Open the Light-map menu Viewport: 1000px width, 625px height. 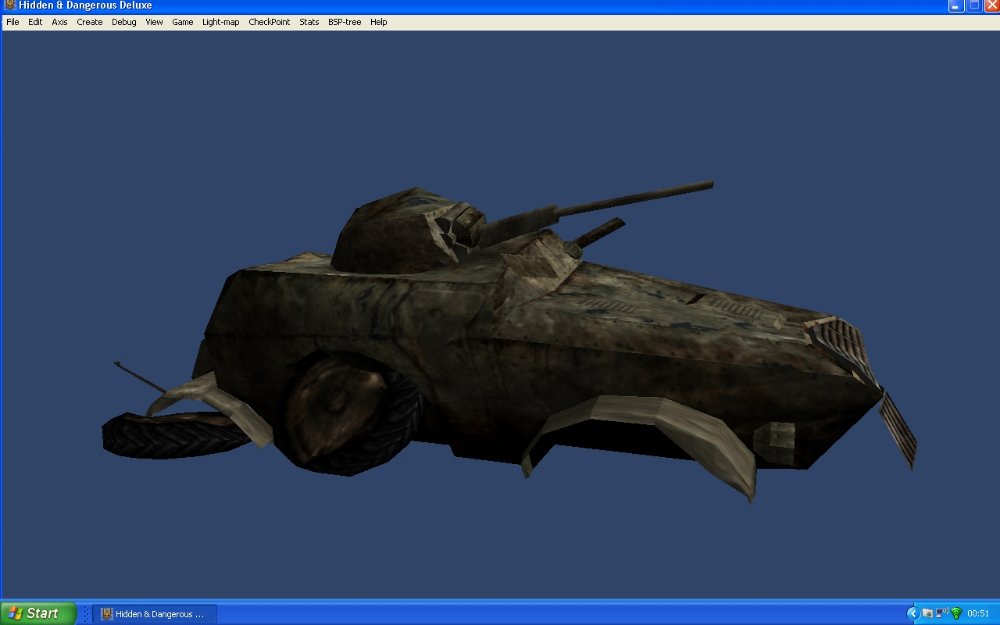click(220, 22)
